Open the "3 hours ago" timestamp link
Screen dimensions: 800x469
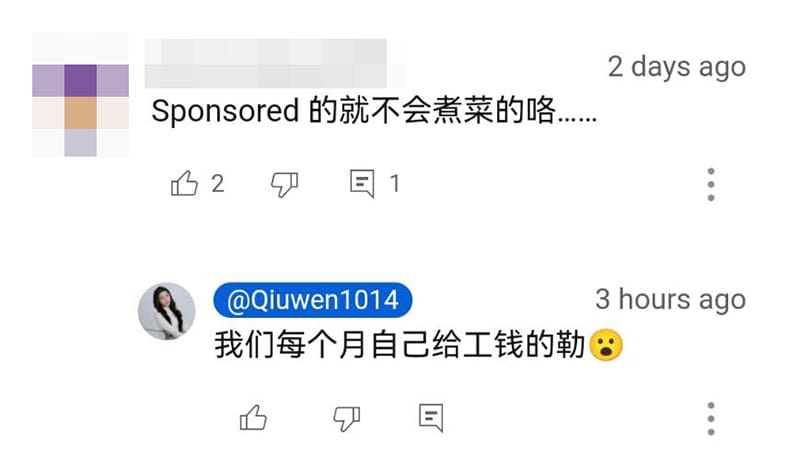click(x=670, y=299)
